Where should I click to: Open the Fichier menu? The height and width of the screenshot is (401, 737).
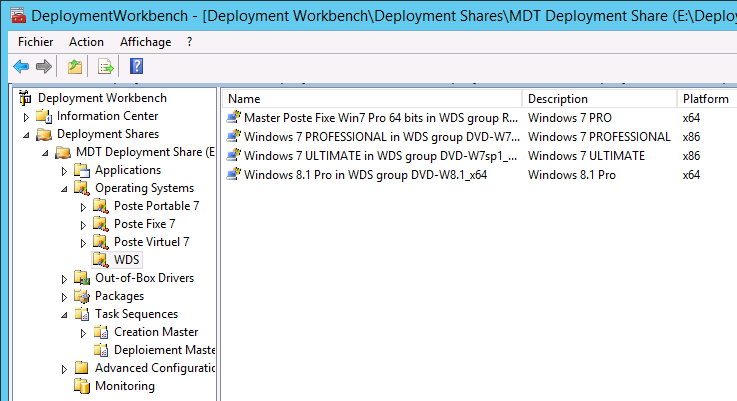35,42
